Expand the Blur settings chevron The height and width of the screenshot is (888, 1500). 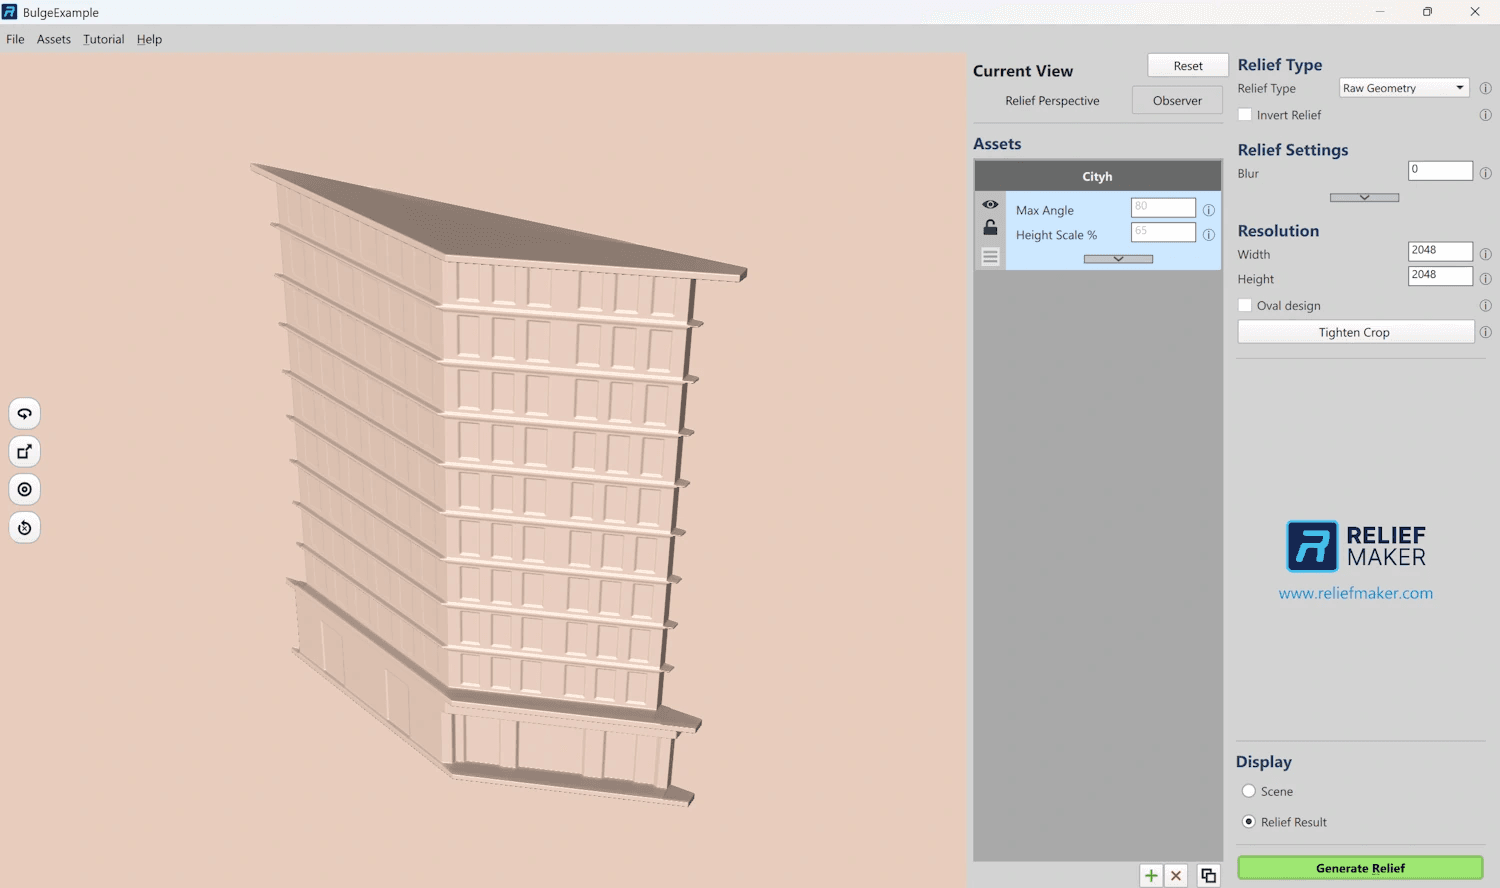pos(1363,197)
